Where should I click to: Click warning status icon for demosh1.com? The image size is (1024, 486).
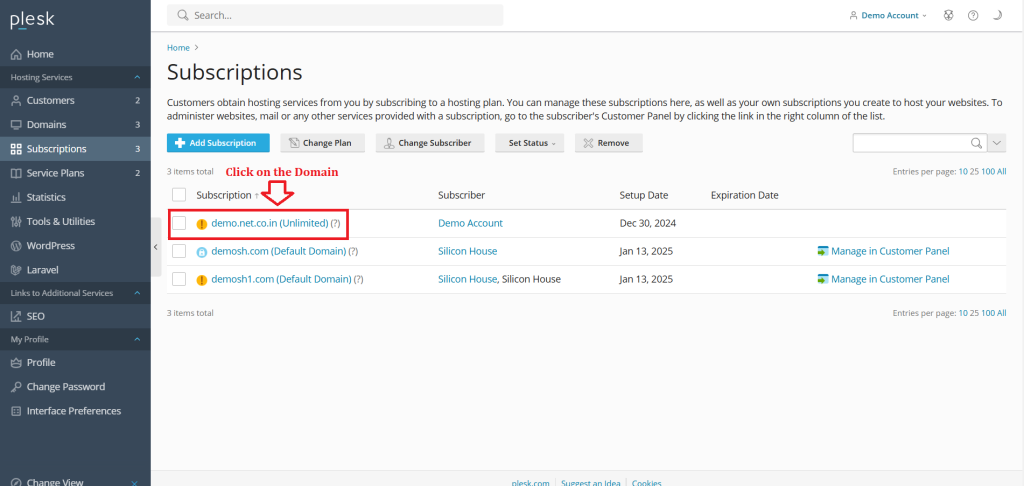(x=202, y=280)
